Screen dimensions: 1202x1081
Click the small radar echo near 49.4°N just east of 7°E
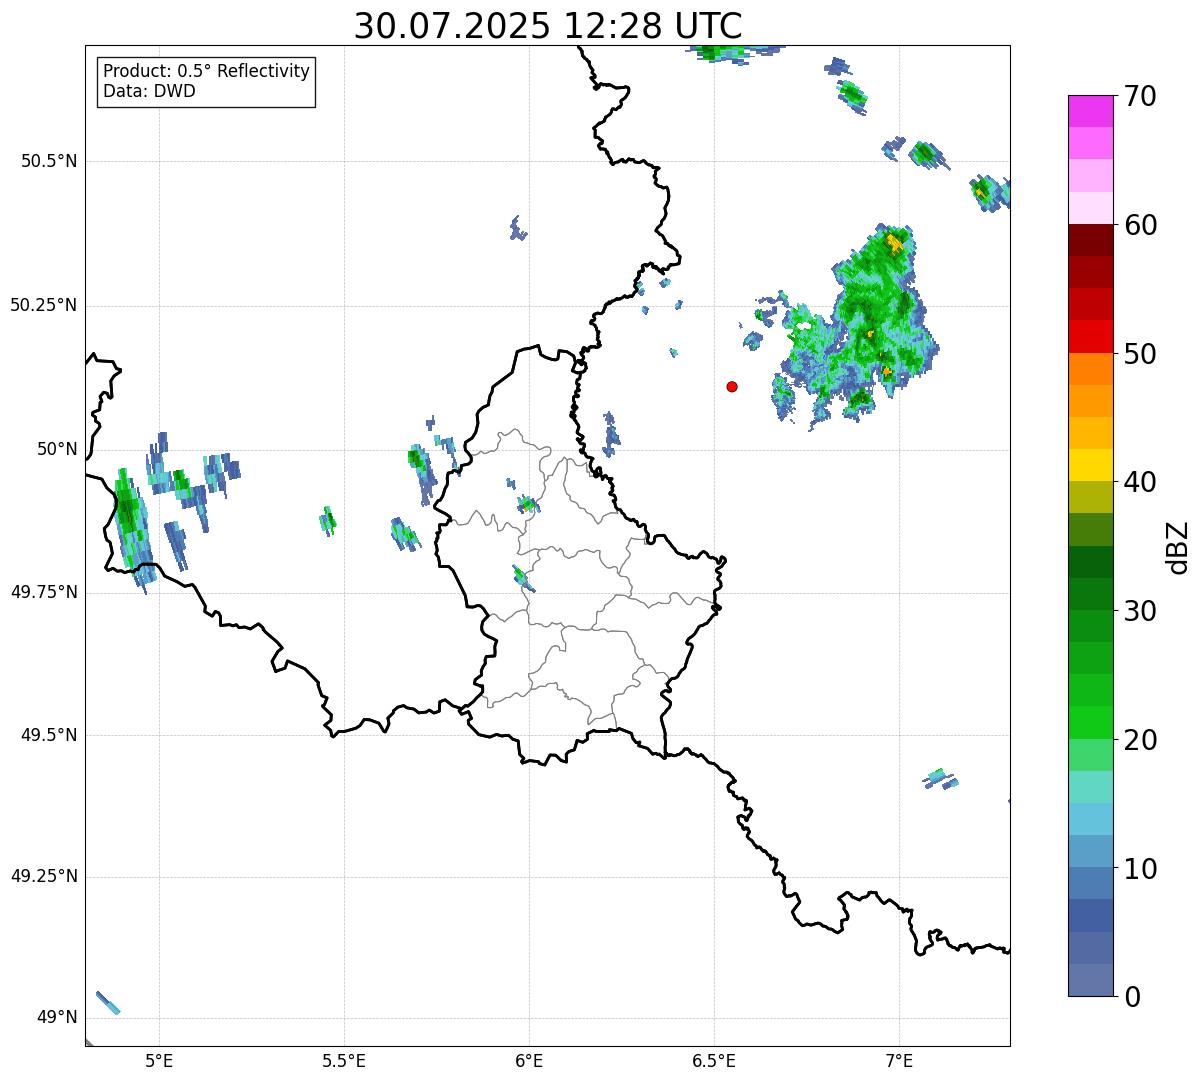click(x=939, y=778)
